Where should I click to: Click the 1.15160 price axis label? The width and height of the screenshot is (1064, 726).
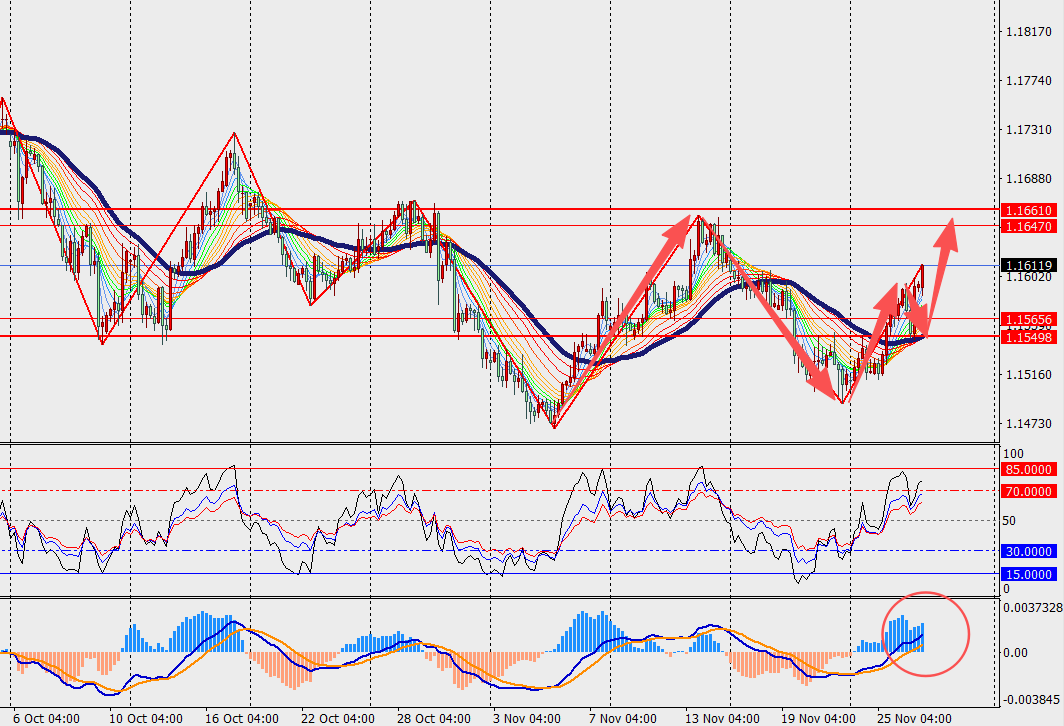[x=1029, y=375]
